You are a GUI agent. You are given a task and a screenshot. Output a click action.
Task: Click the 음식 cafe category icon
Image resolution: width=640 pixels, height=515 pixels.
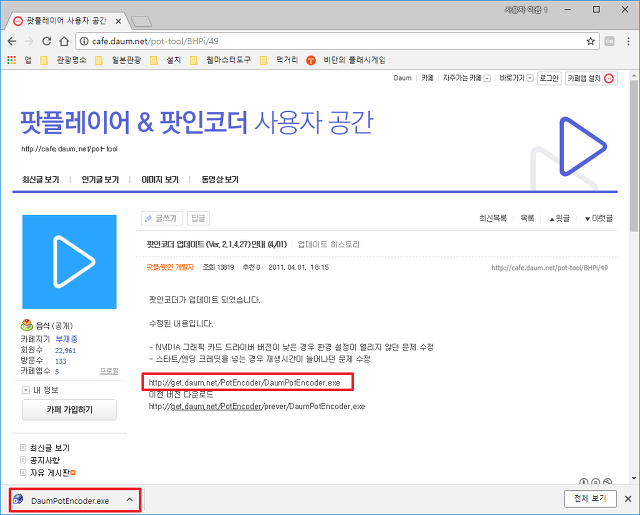(x=27, y=325)
